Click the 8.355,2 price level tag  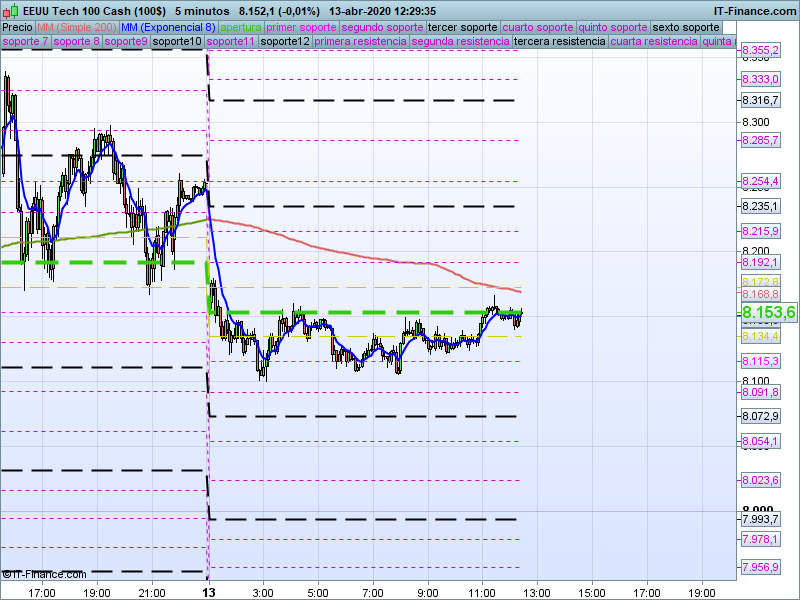pyautogui.click(x=760, y=50)
